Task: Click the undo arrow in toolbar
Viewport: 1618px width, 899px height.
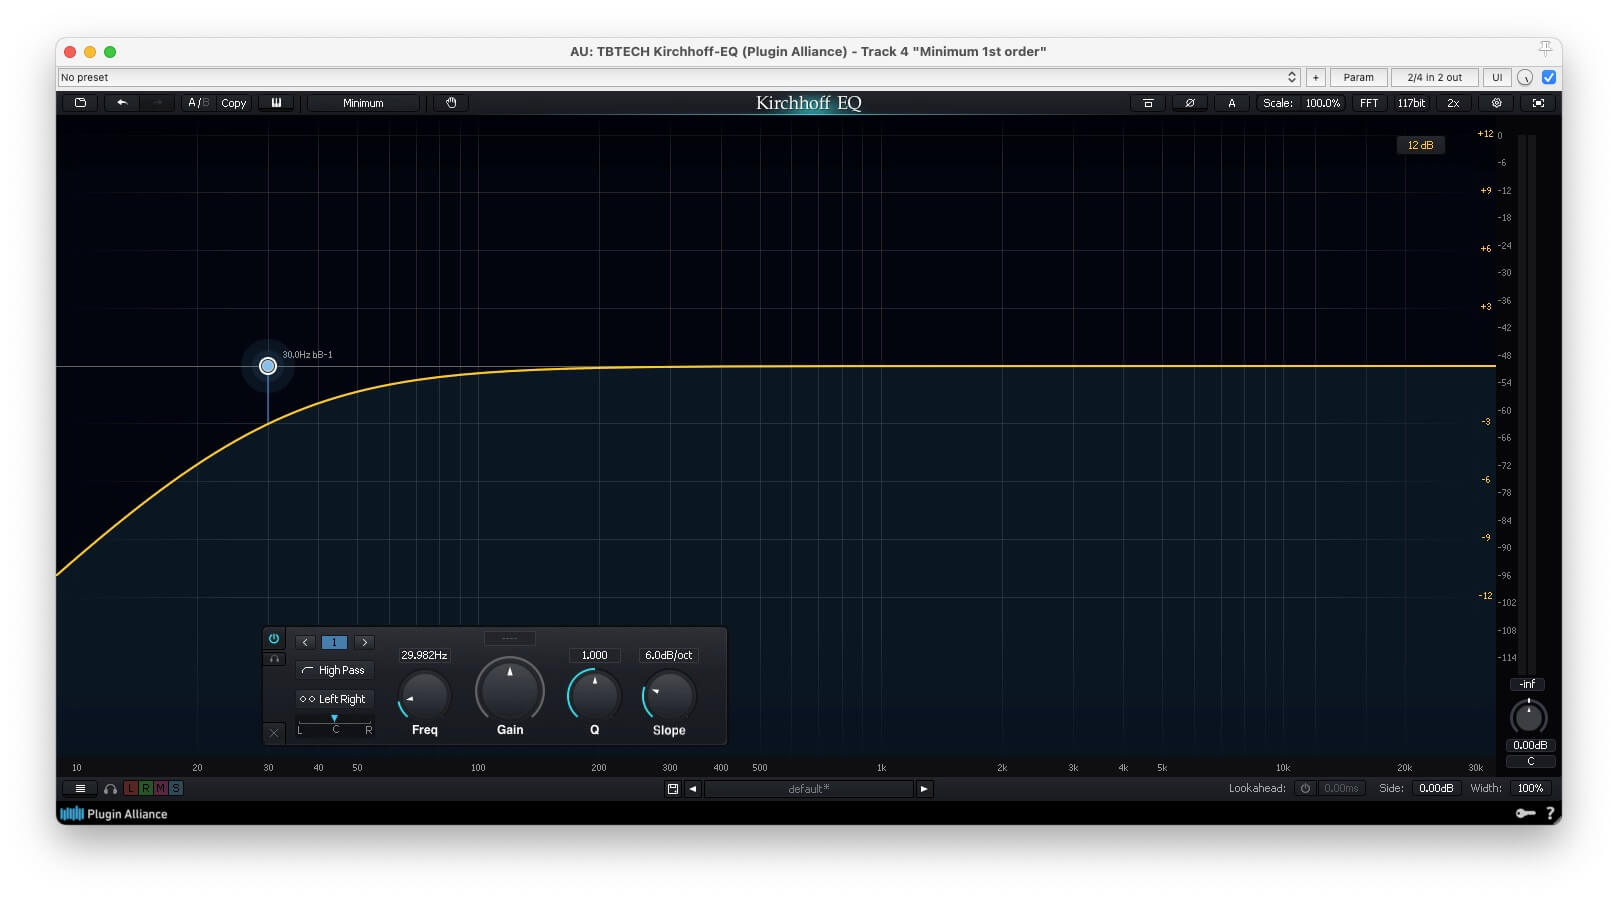Action: [x=122, y=103]
